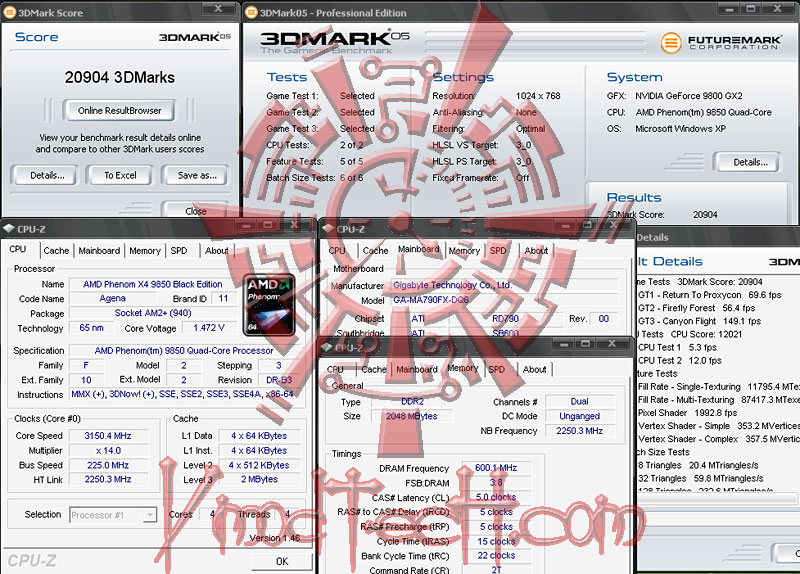Click the AMD Phenom logo image
The width and height of the screenshot is (800, 574).
coord(269,305)
